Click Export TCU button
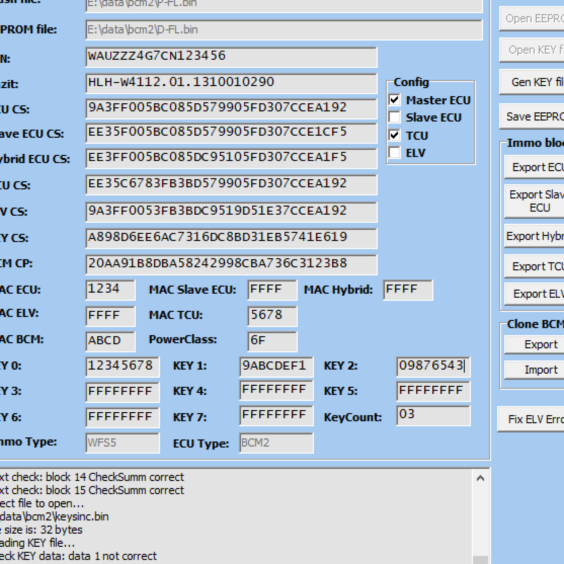Screen dimensions: 564x564 tap(534, 266)
